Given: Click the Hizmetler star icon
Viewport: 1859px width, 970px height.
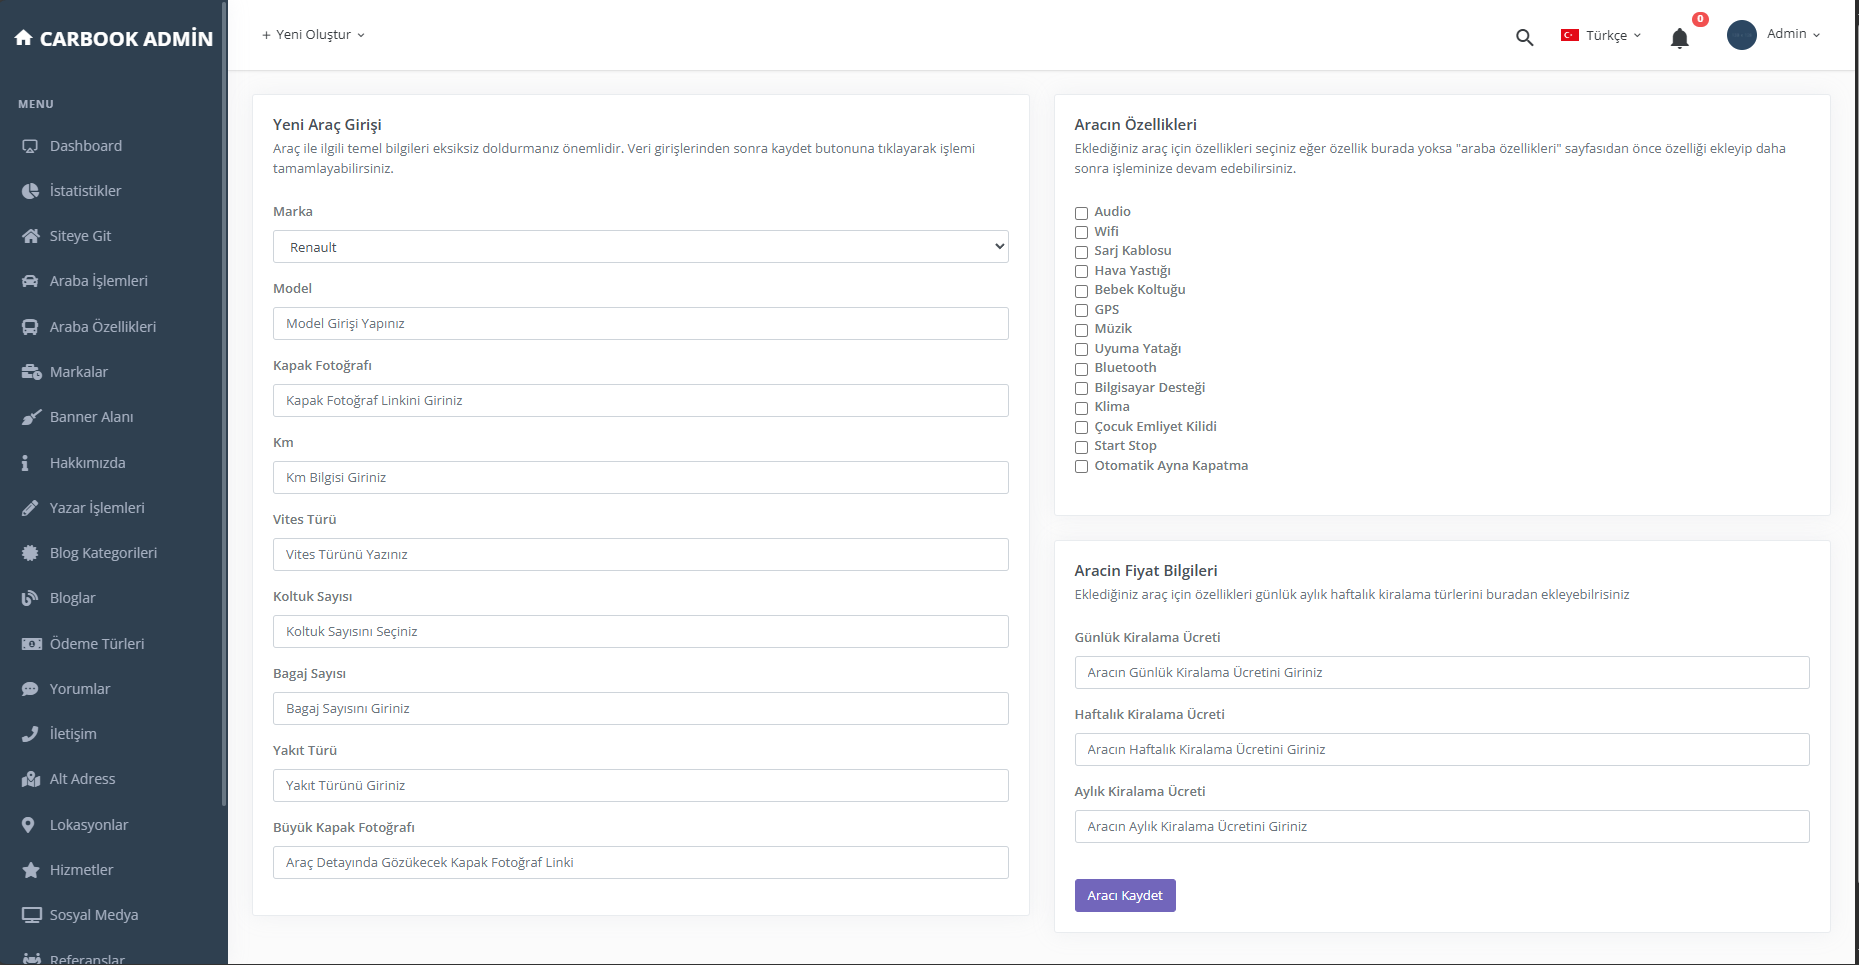Looking at the screenshot, I should tap(31, 870).
